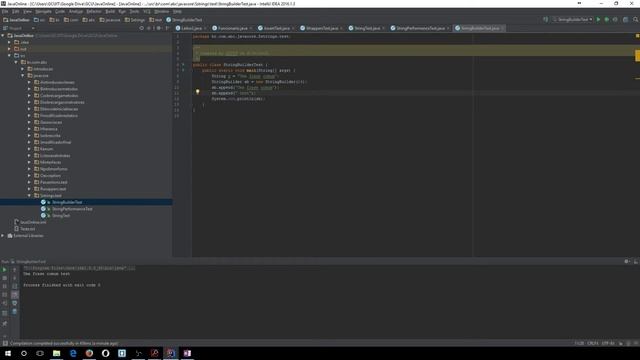Image resolution: width=640 pixels, height=360 pixels.
Task: Switch to the StringPerformanceTest.java tab
Action: pyautogui.click(x=420, y=28)
